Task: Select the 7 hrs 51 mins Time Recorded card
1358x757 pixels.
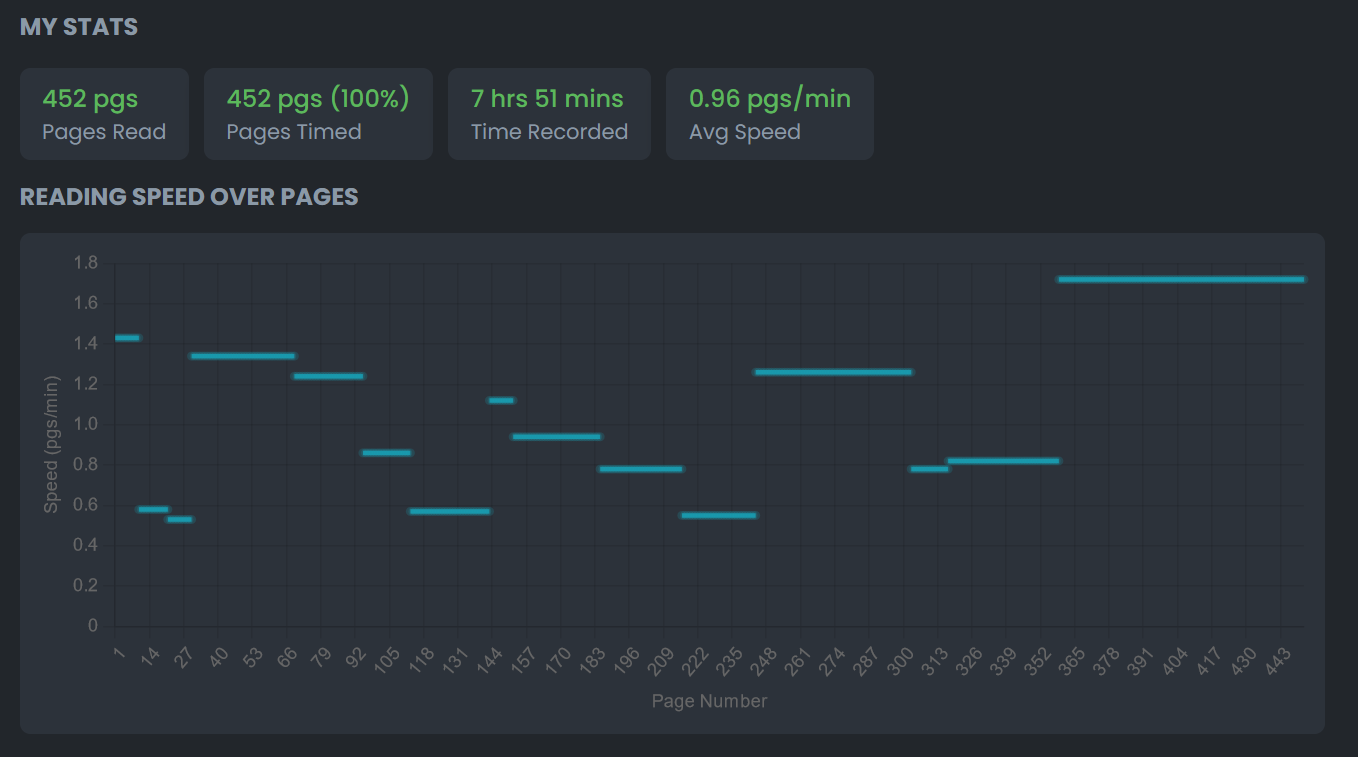Action: pyautogui.click(x=549, y=114)
